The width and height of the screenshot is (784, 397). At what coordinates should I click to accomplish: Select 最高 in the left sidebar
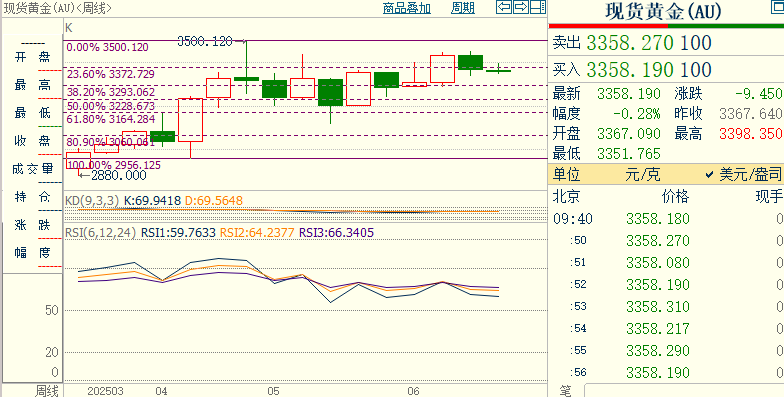click(x=32, y=85)
